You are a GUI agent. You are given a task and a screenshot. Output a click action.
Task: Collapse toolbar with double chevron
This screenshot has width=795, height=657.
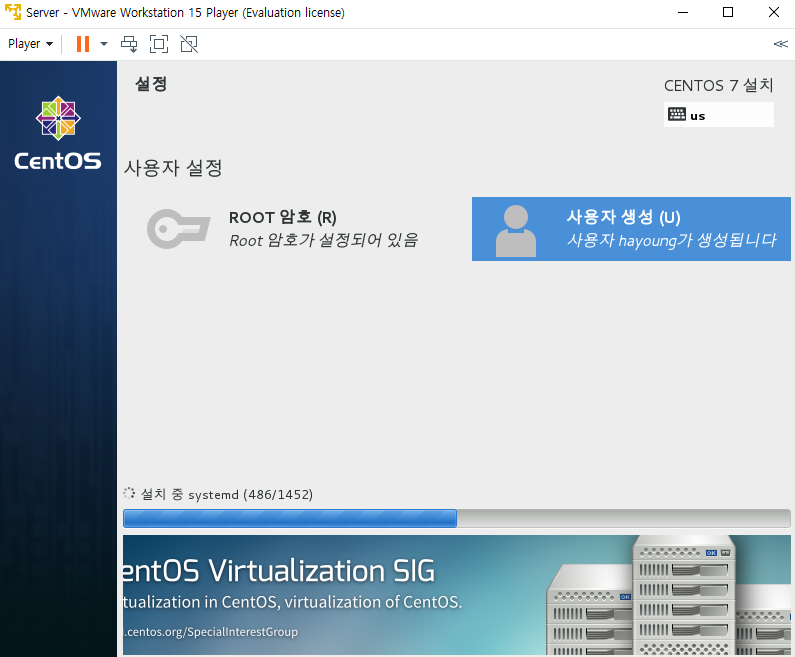[x=780, y=44]
